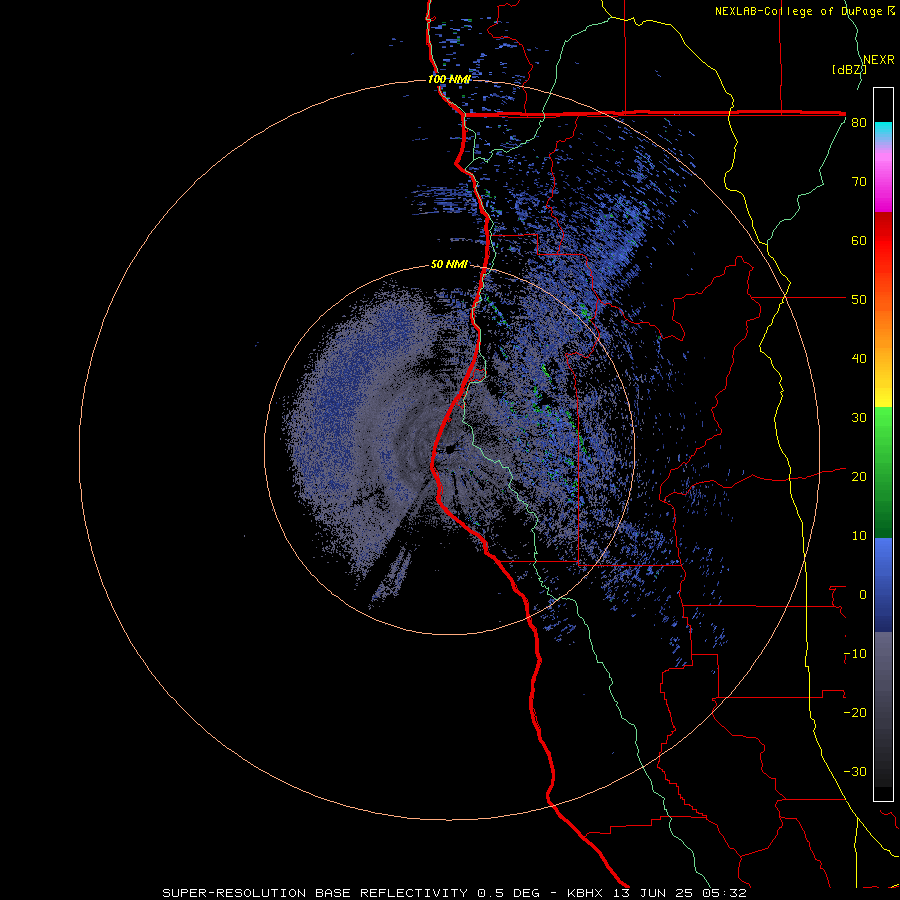The width and height of the screenshot is (900, 900).
Task: Click the NEXR label above the color scale
Action: (879, 60)
